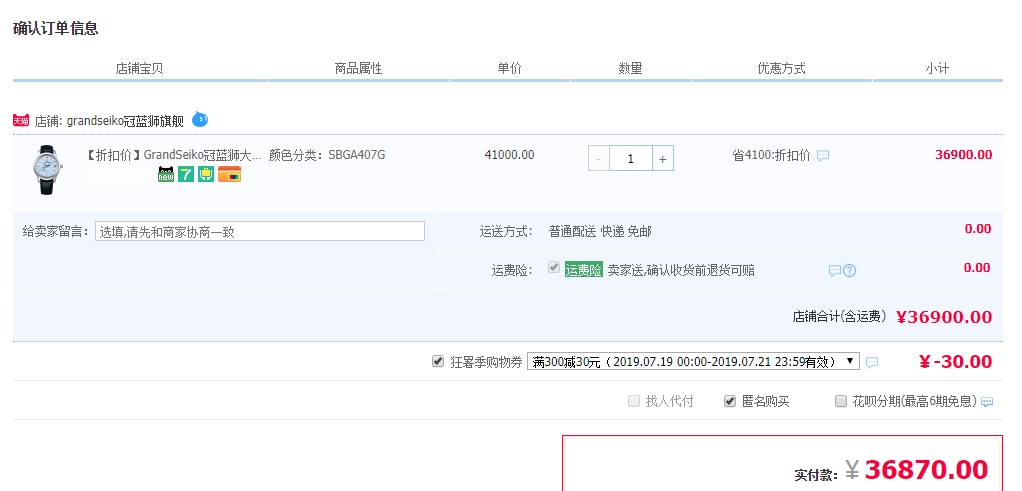Click the 优惠方式 column header

point(781,68)
